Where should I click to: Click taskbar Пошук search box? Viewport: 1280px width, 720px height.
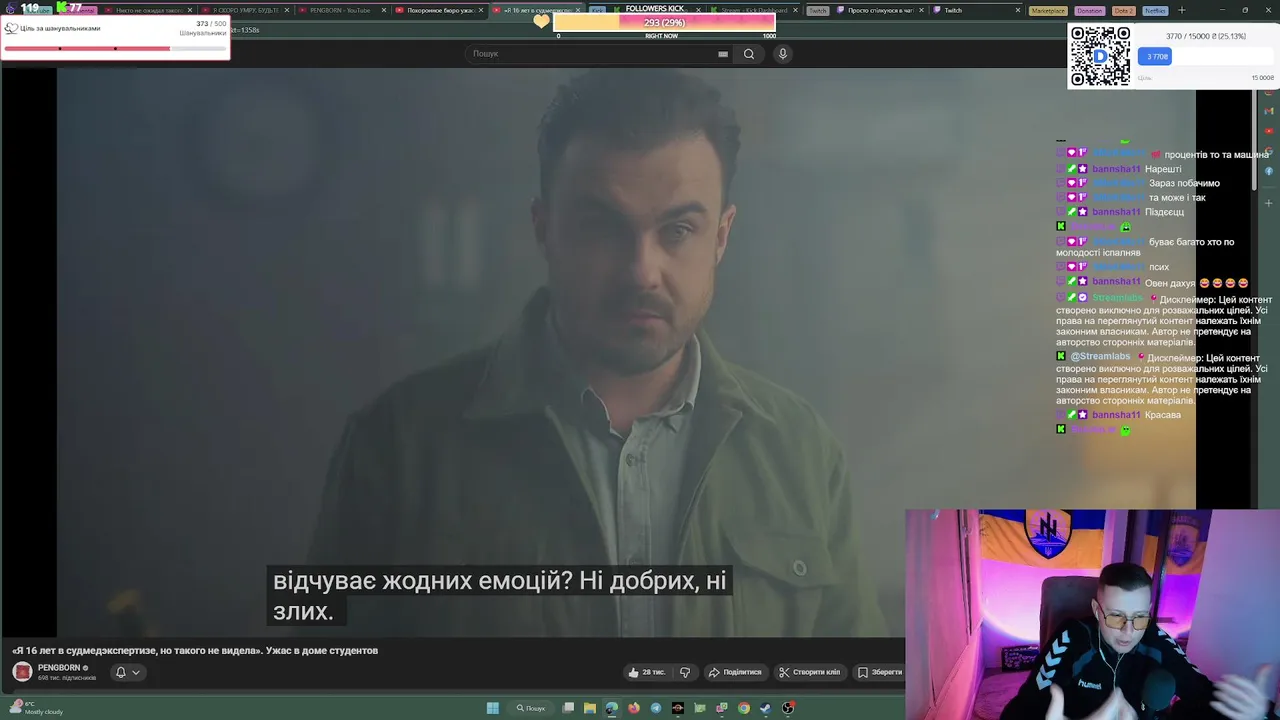pos(531,708)
